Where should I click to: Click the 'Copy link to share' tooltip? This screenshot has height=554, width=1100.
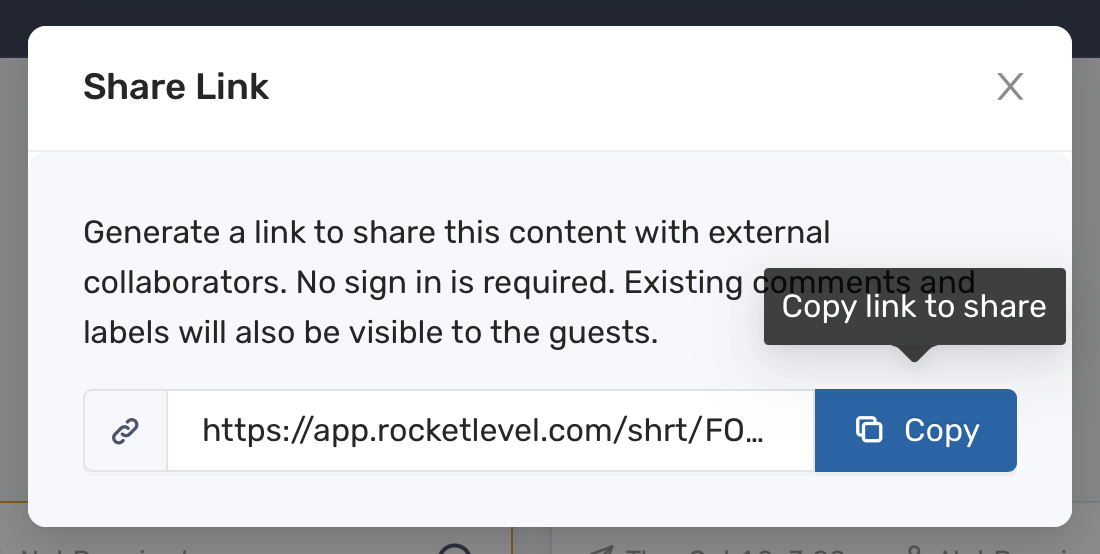click(x=914, y=306)
